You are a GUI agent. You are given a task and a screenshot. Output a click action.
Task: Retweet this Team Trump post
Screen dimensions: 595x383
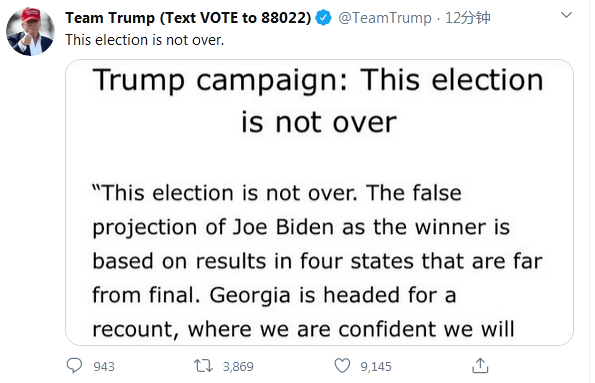203,366
